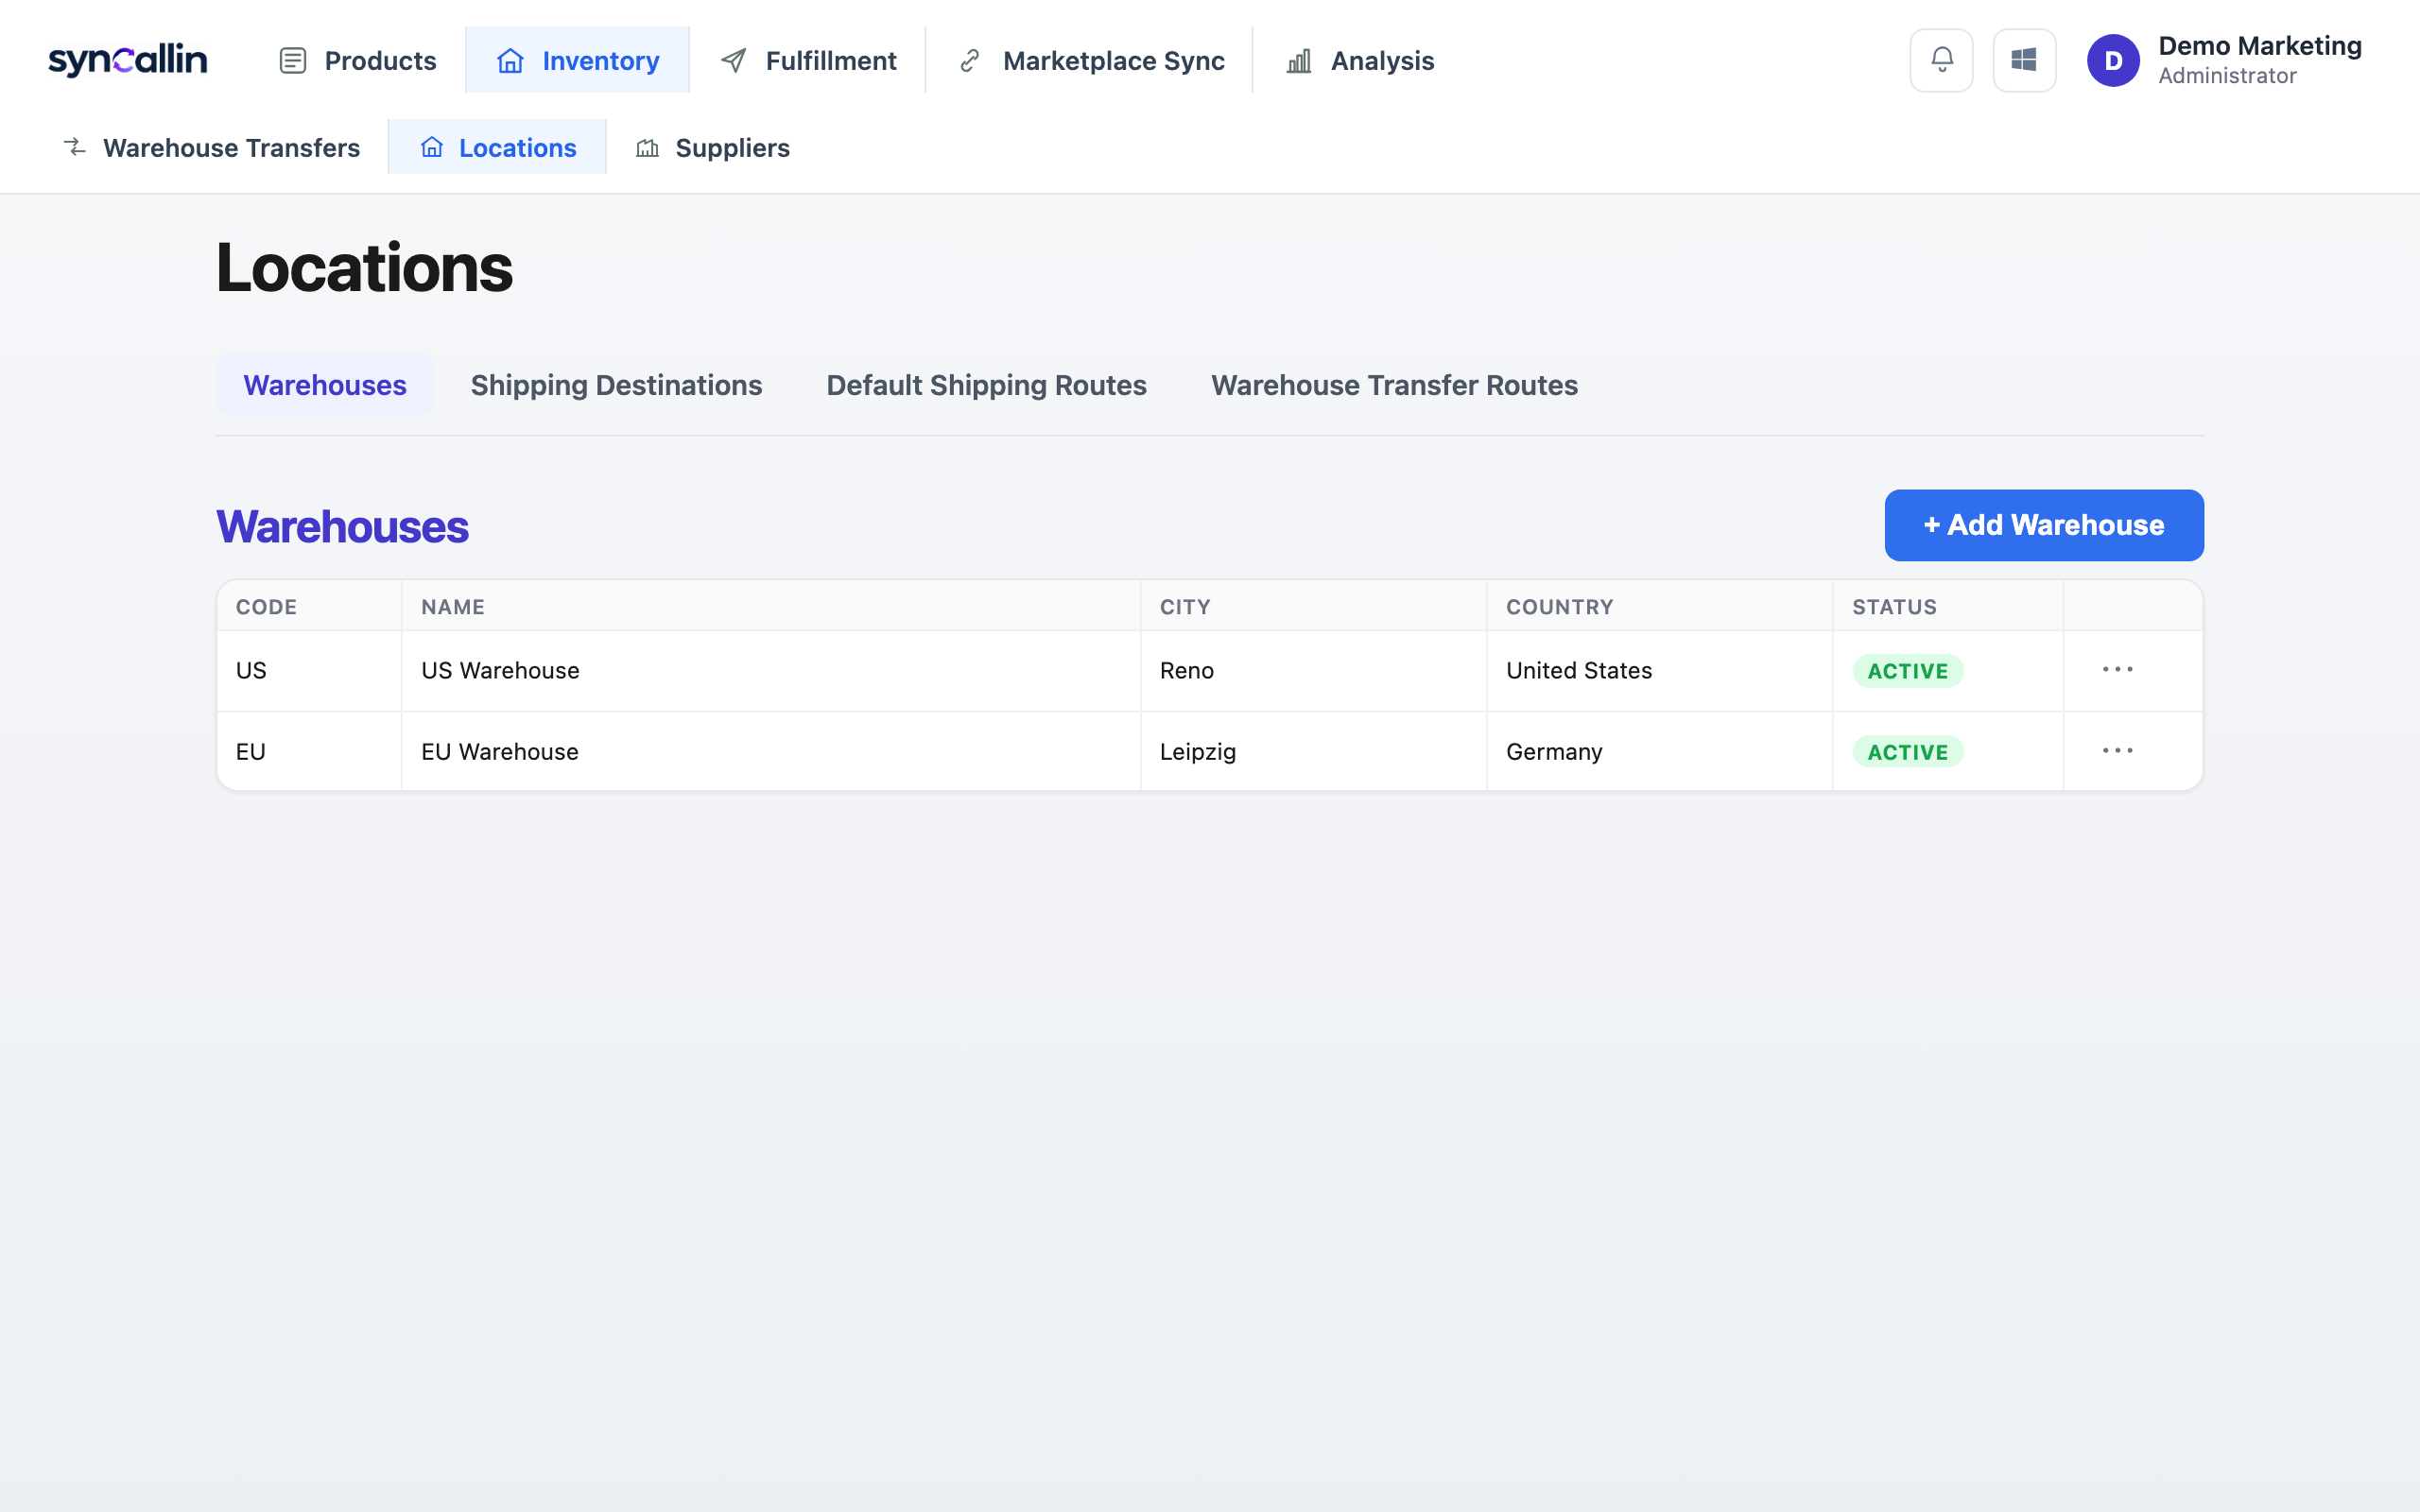
Task: Click the Leipzig city cell
Action: 1313,751
